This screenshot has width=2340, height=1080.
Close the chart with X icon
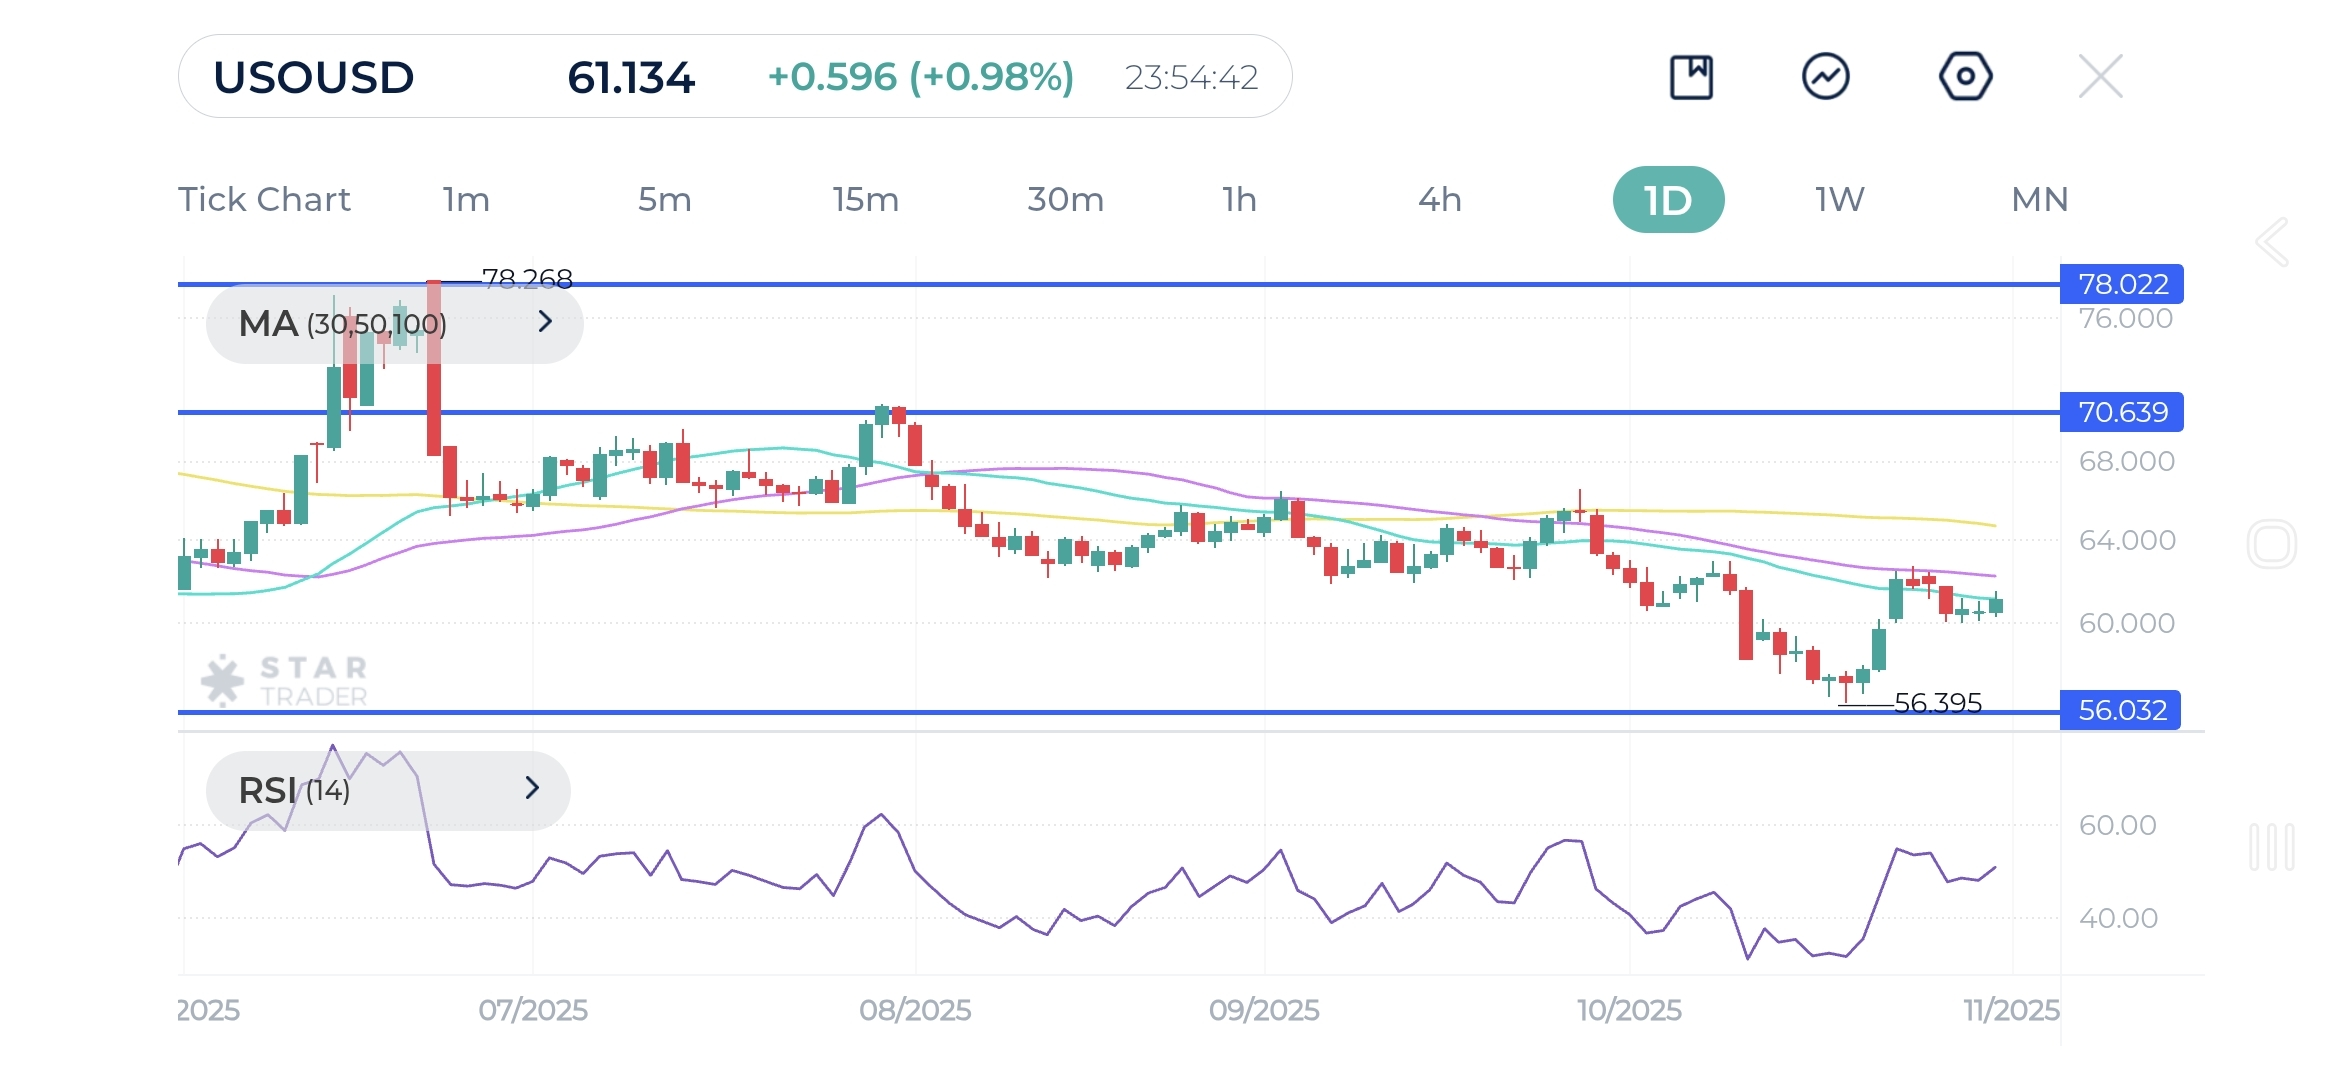click(x=2100, y=77)
